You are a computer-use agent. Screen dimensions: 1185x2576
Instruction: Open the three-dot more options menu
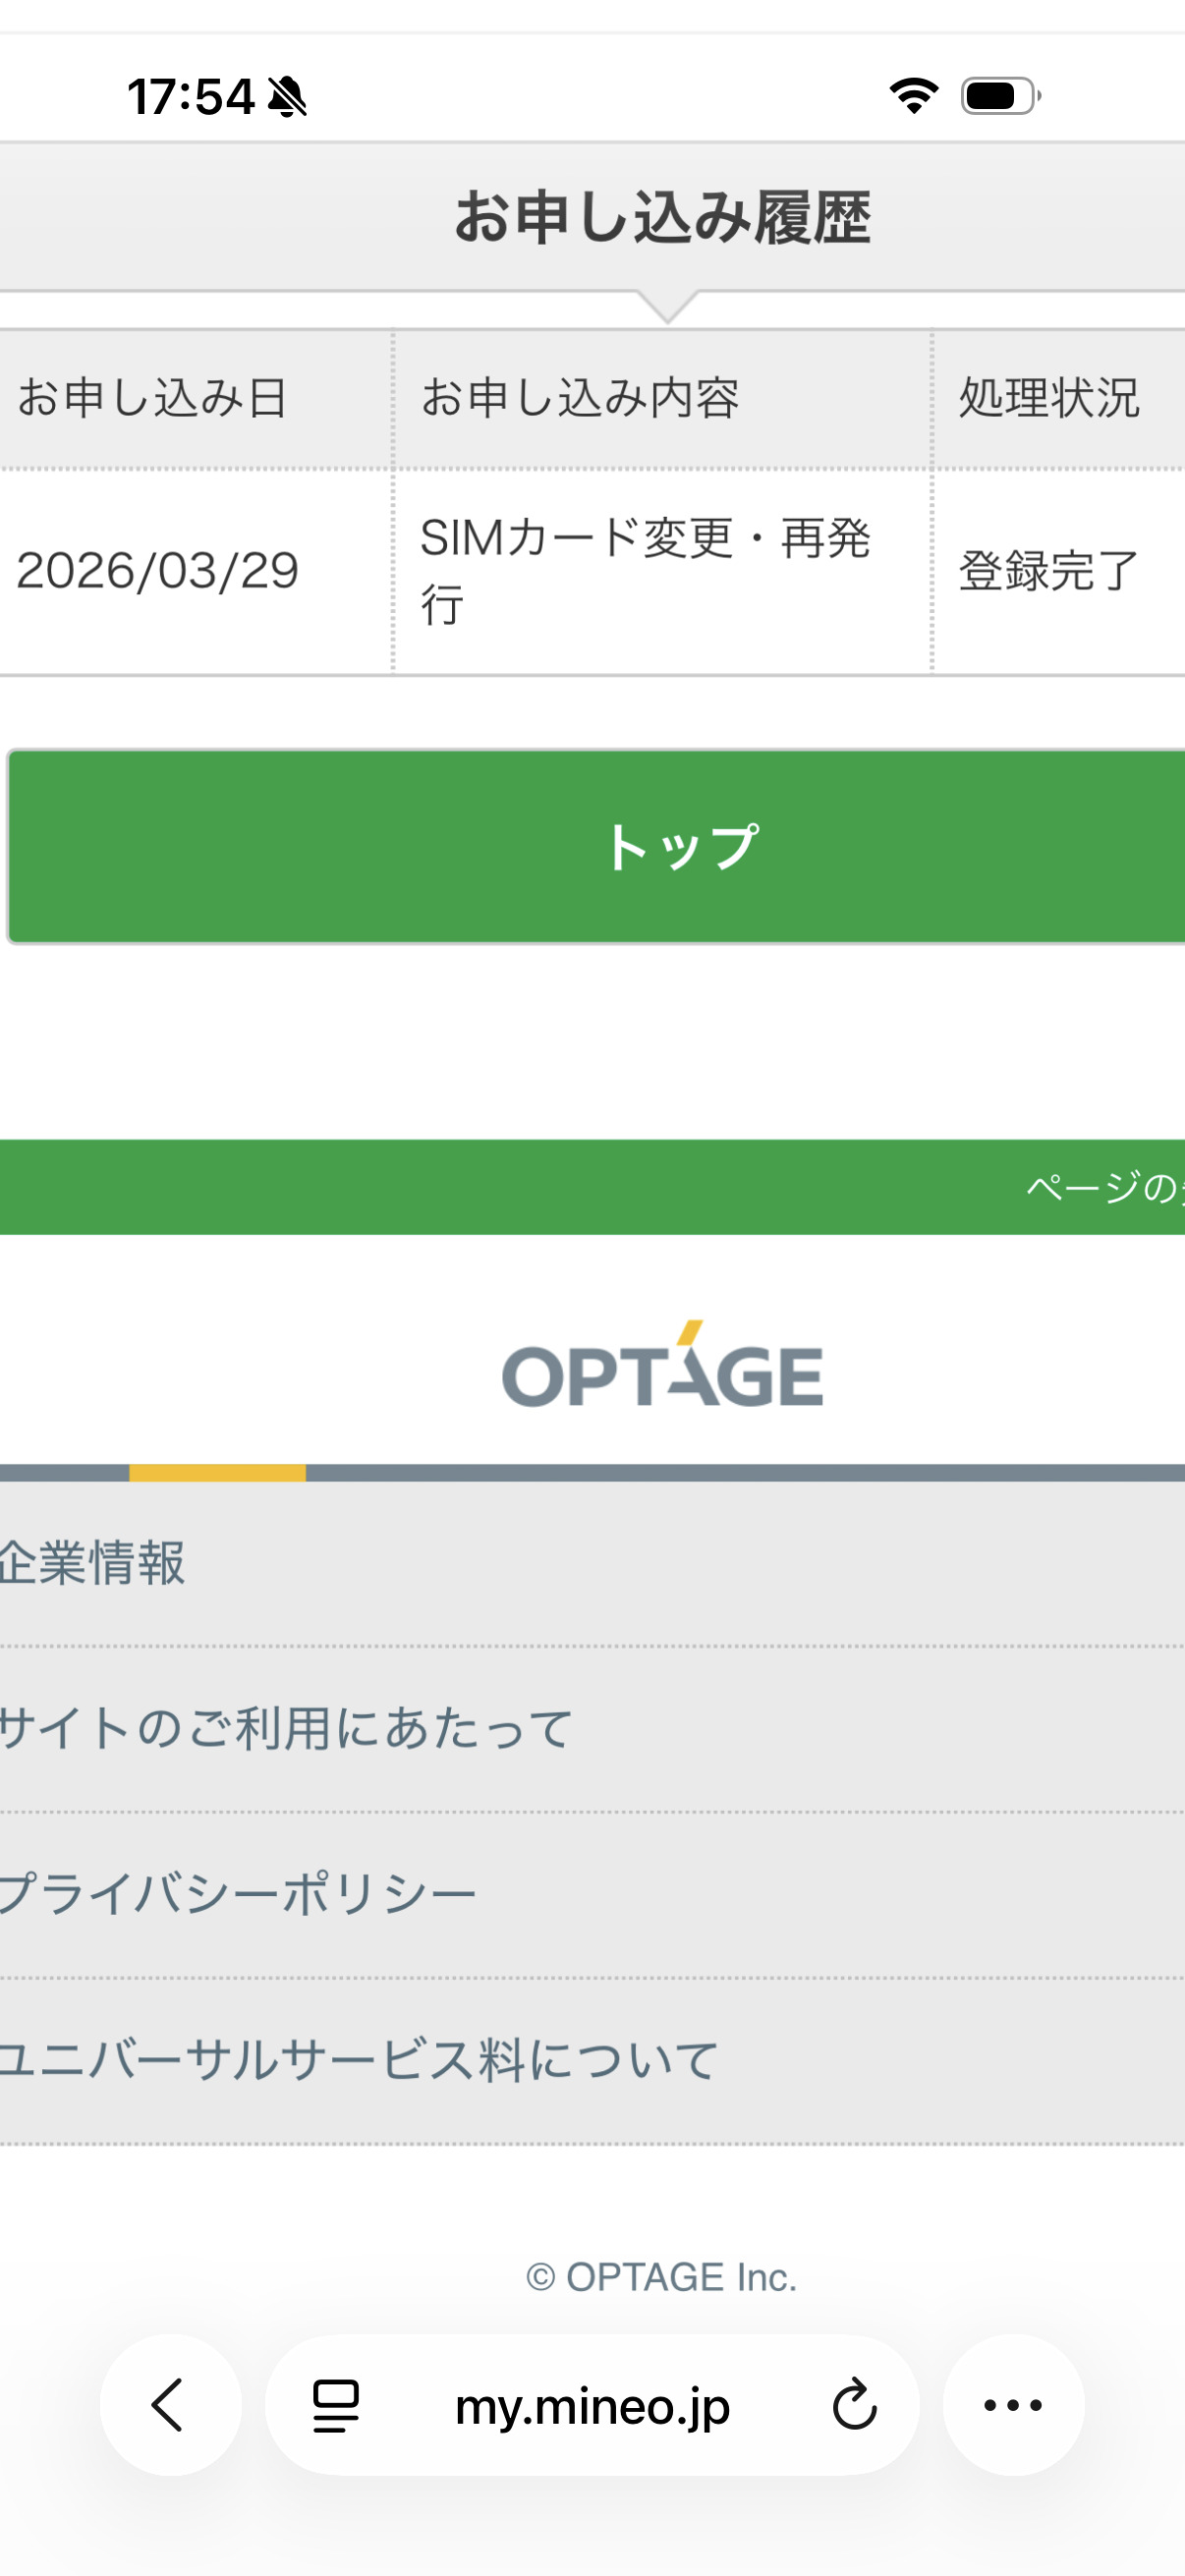(x=1013, y=2405)
